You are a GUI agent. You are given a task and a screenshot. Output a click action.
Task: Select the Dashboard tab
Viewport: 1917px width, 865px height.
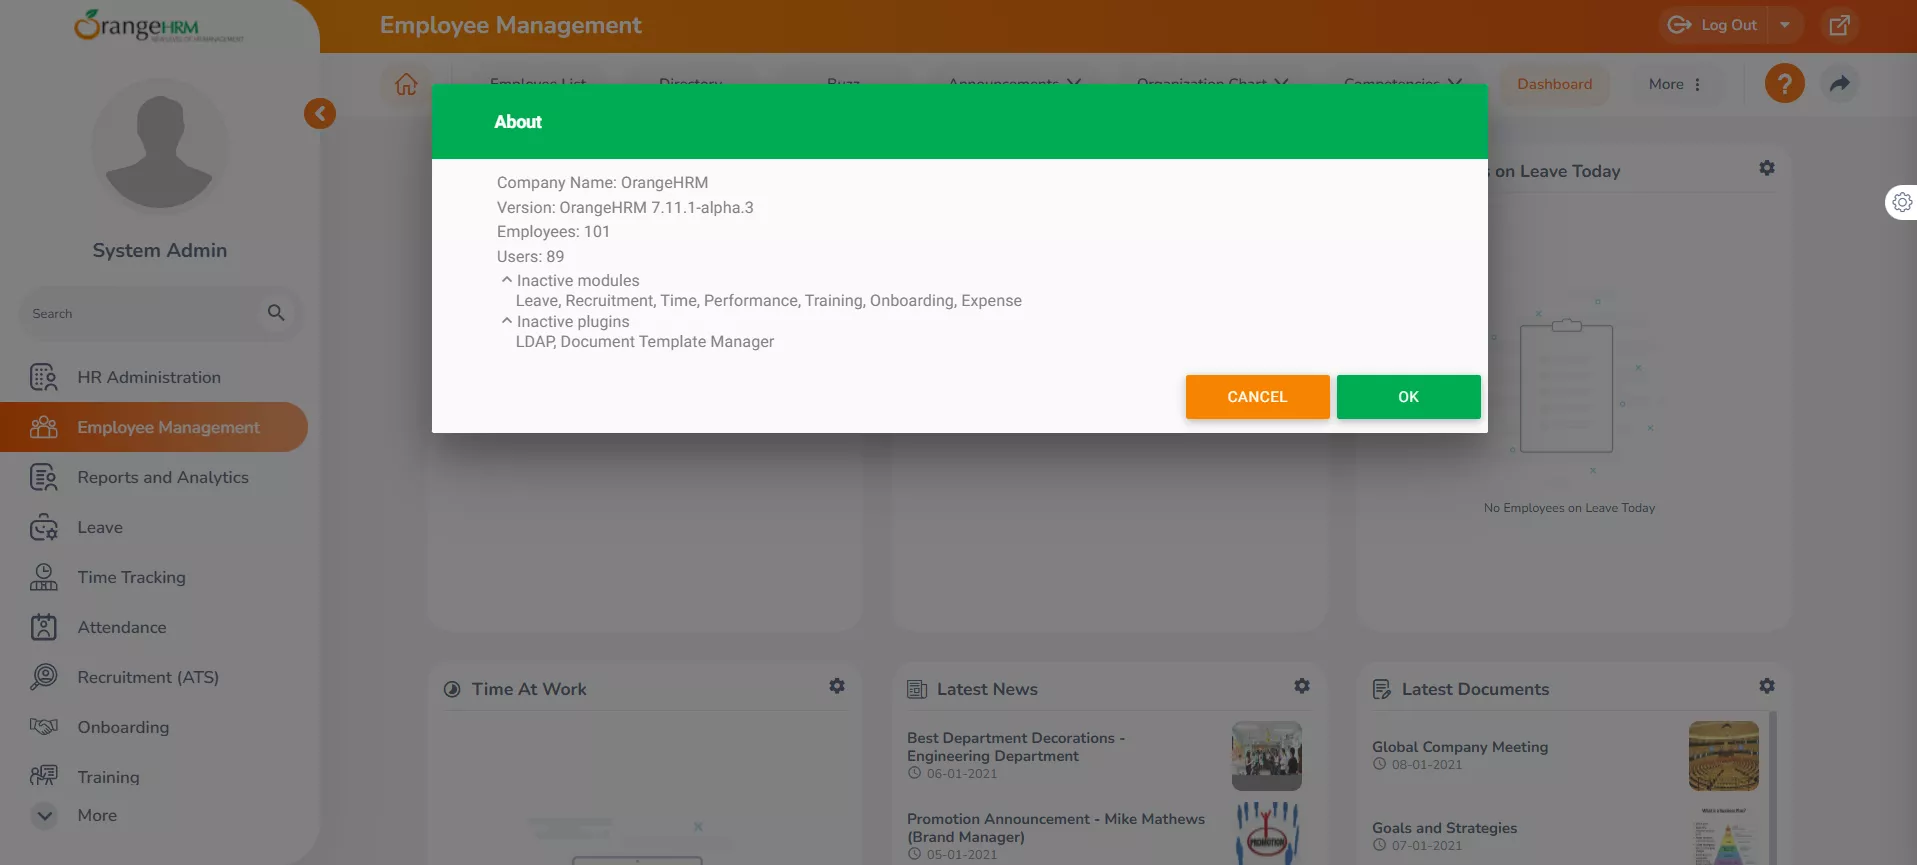(1554, 84)
